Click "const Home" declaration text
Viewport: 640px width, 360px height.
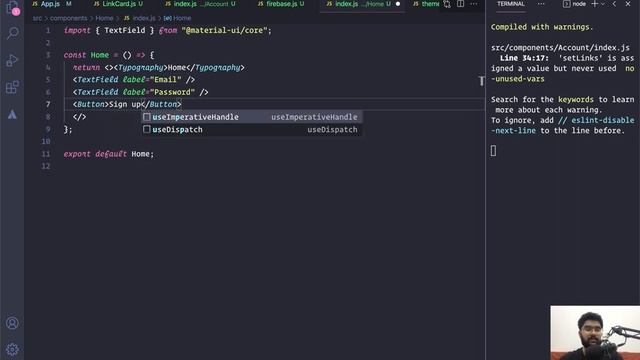[x=86, y=55]
